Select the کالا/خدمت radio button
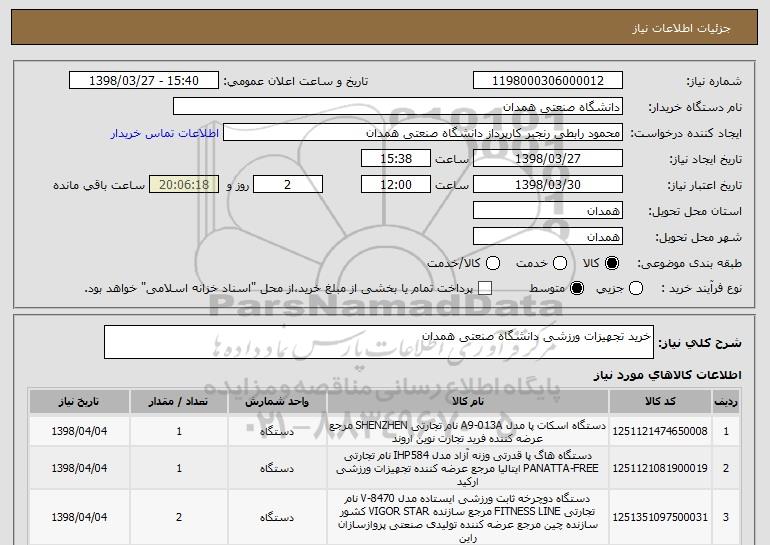 coord(493,263)
